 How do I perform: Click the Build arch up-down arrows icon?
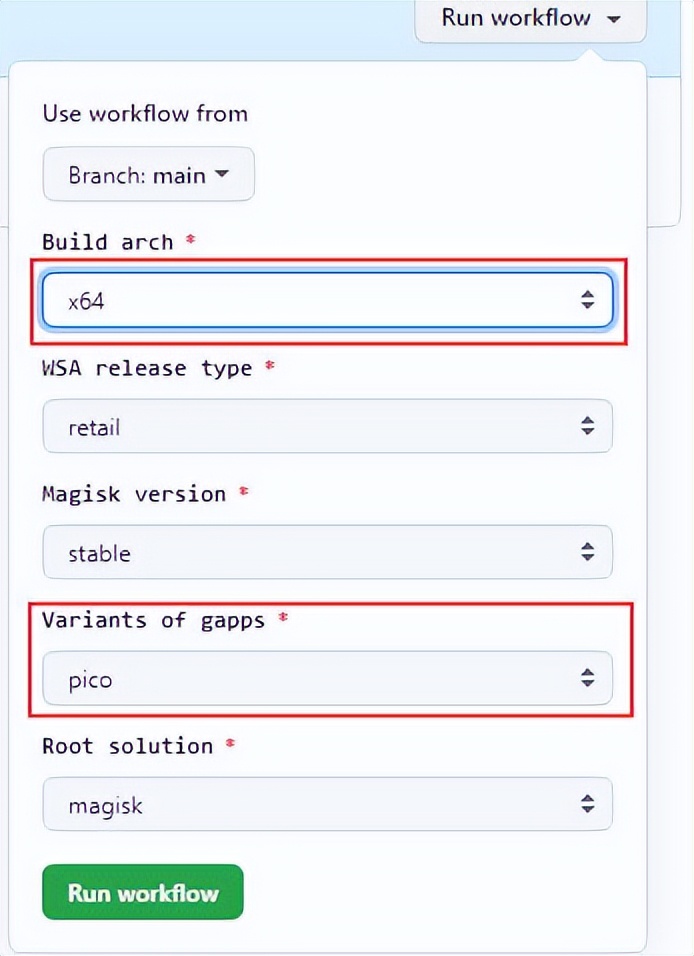tap(588, 300)
